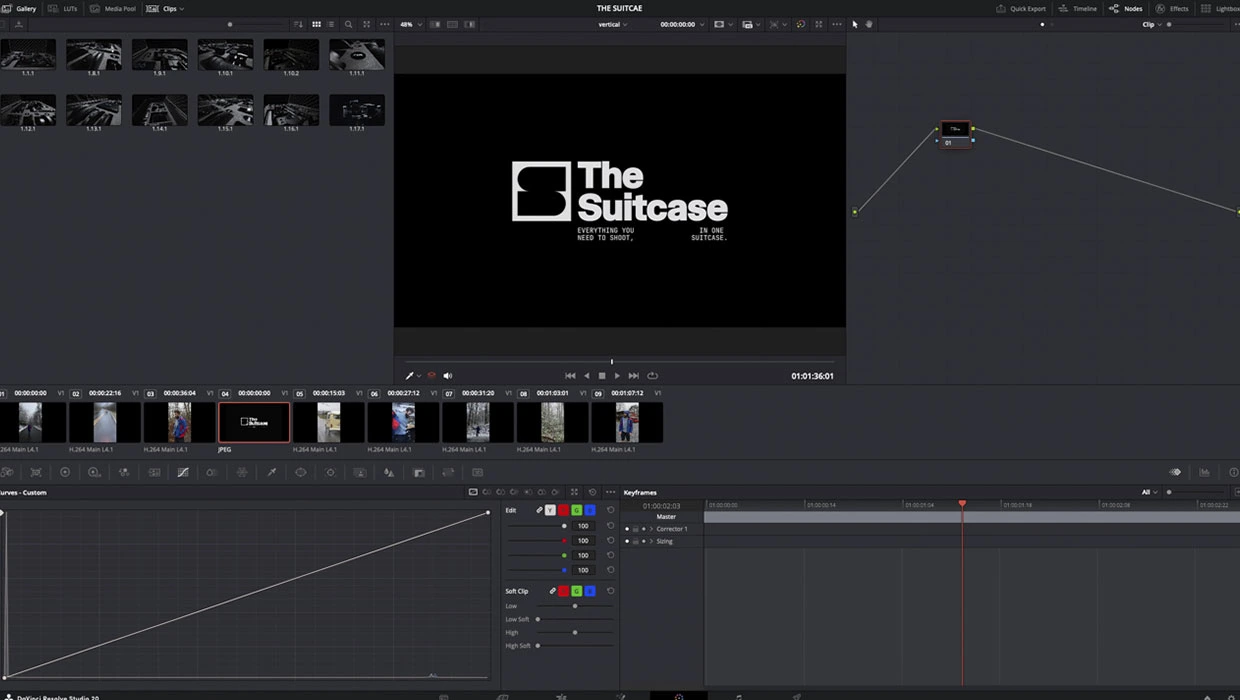
Task: Toggle green channel in Edit row
Action: [576, 510]
